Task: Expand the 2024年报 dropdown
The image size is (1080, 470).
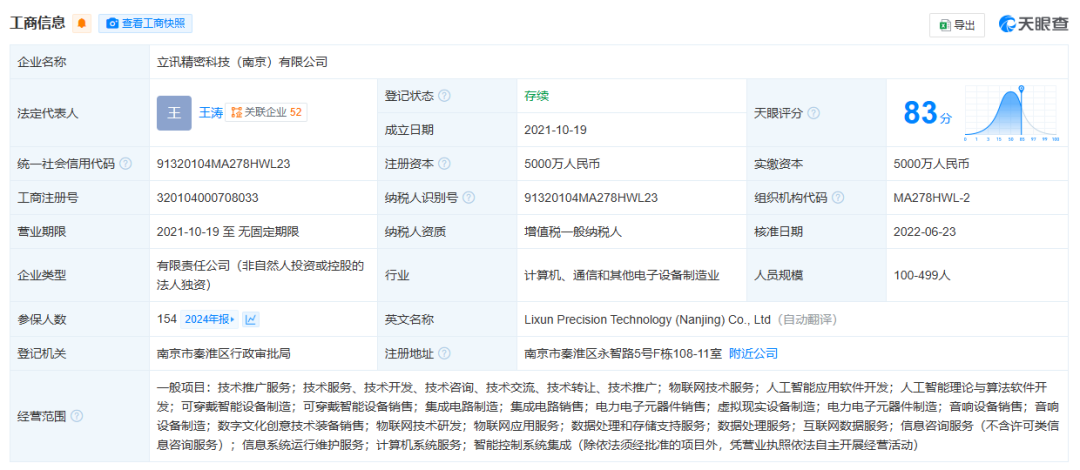Action: coord(209,319)
